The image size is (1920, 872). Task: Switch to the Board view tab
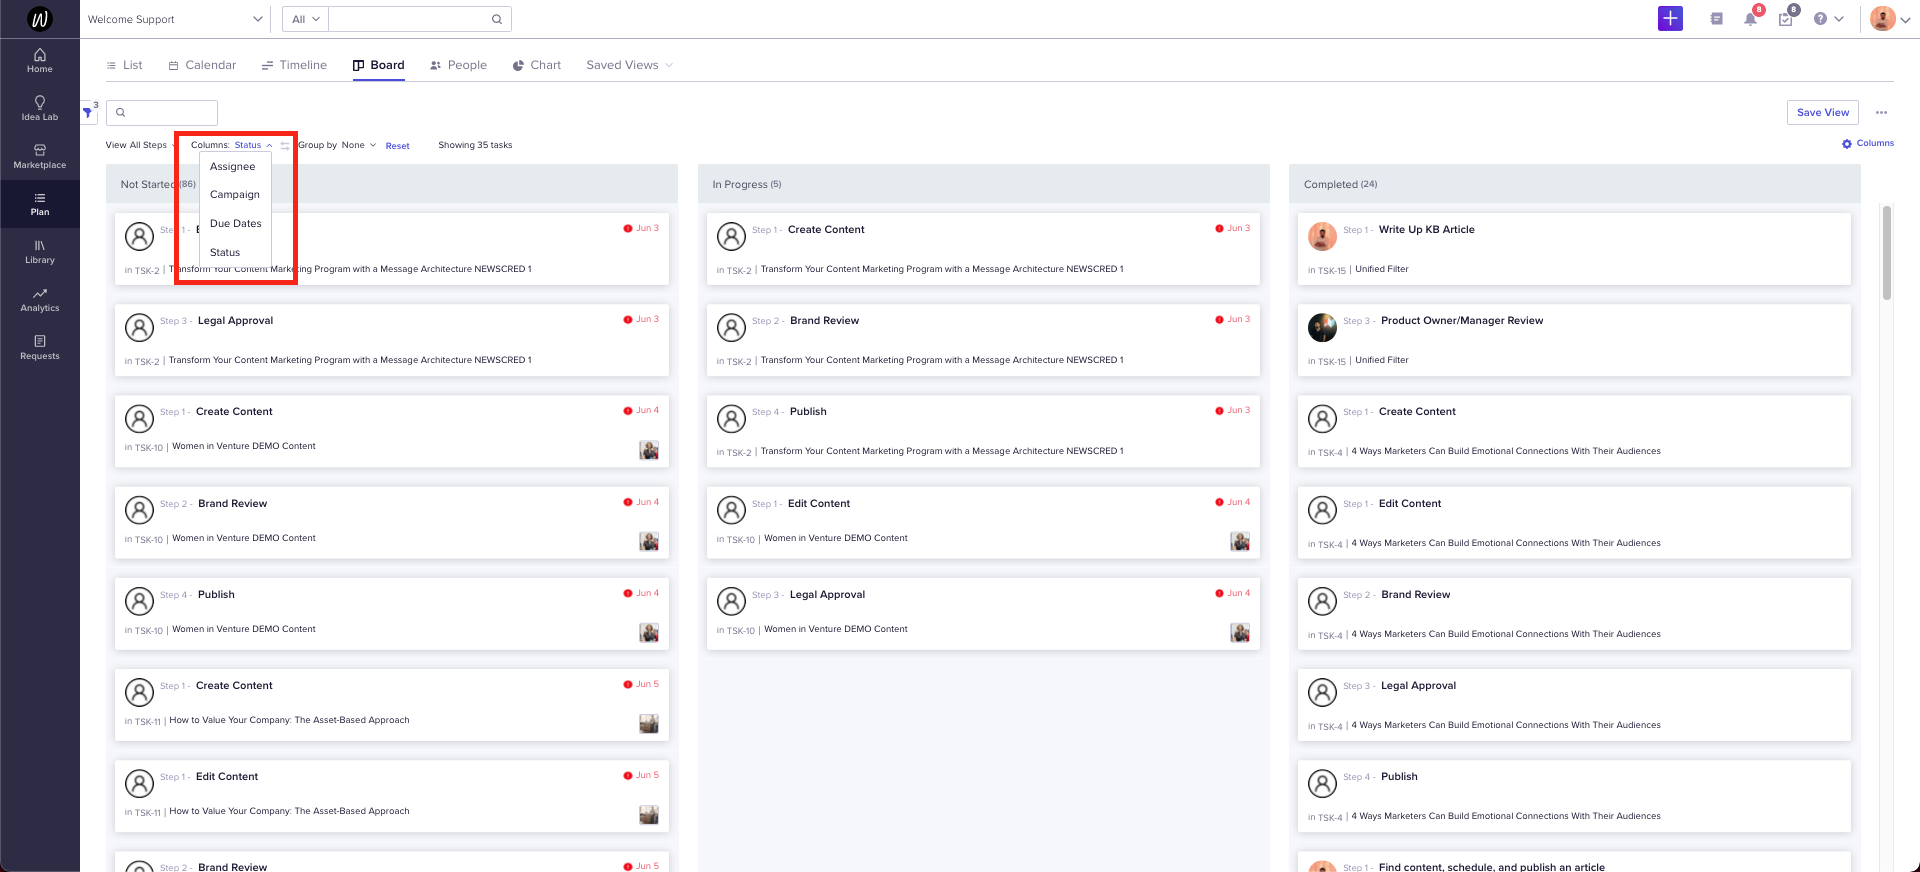tap(378, 65)
